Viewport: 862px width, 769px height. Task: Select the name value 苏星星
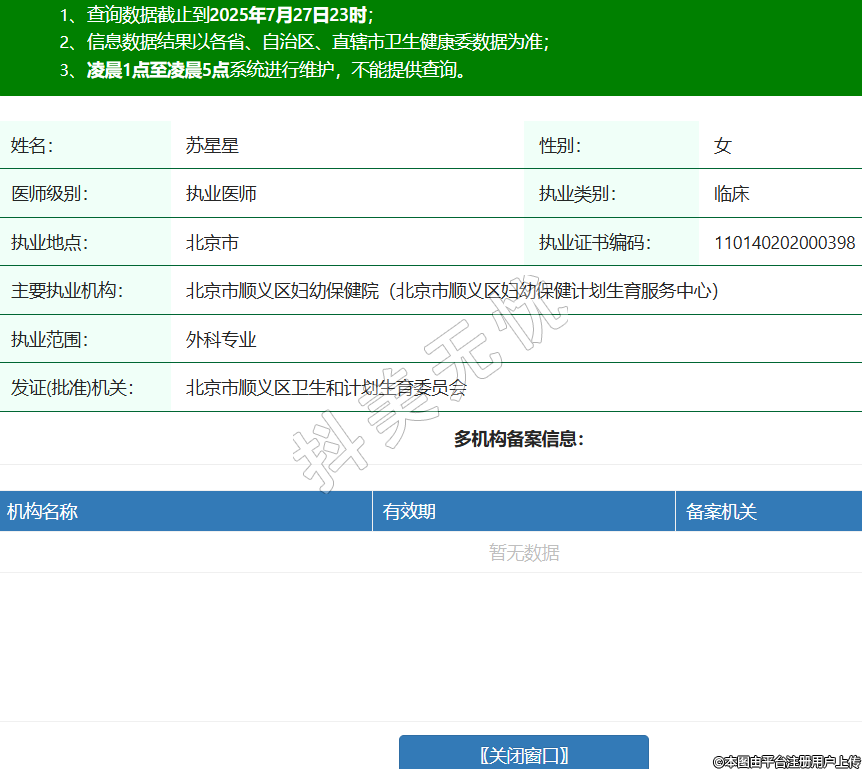212,146
